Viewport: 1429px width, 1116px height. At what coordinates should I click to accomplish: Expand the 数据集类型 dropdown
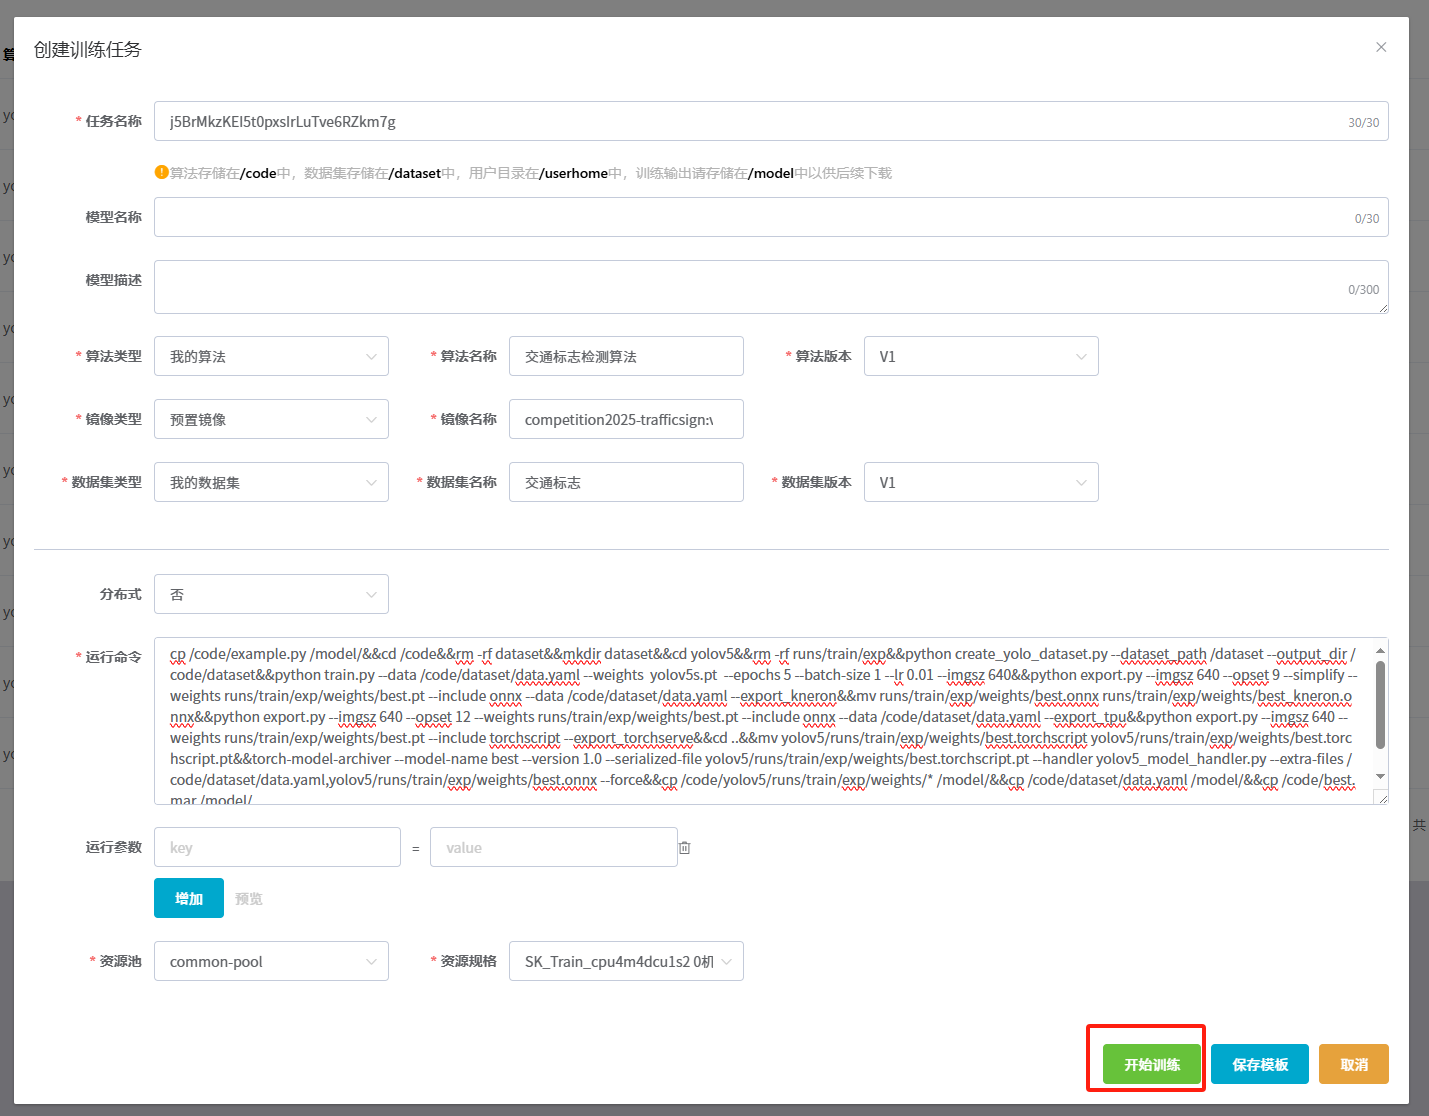(x=271, y=483)
